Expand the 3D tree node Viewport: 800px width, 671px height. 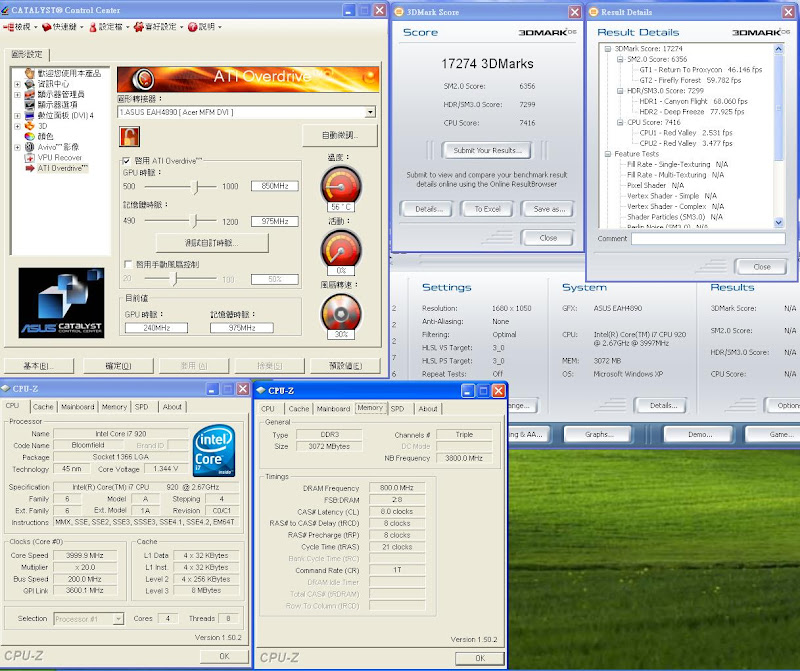(17, 126)
